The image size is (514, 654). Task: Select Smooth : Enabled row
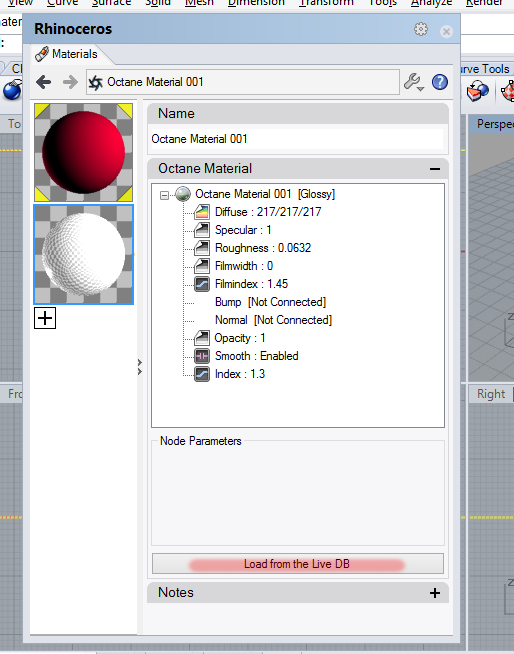click(257, 356)
